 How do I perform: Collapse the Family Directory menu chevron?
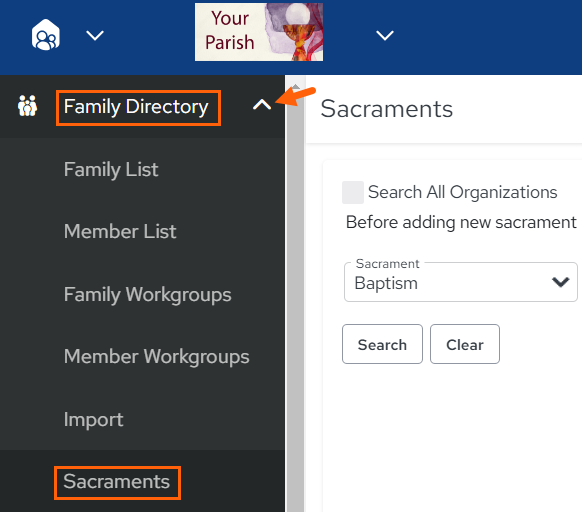pos(262,105)
